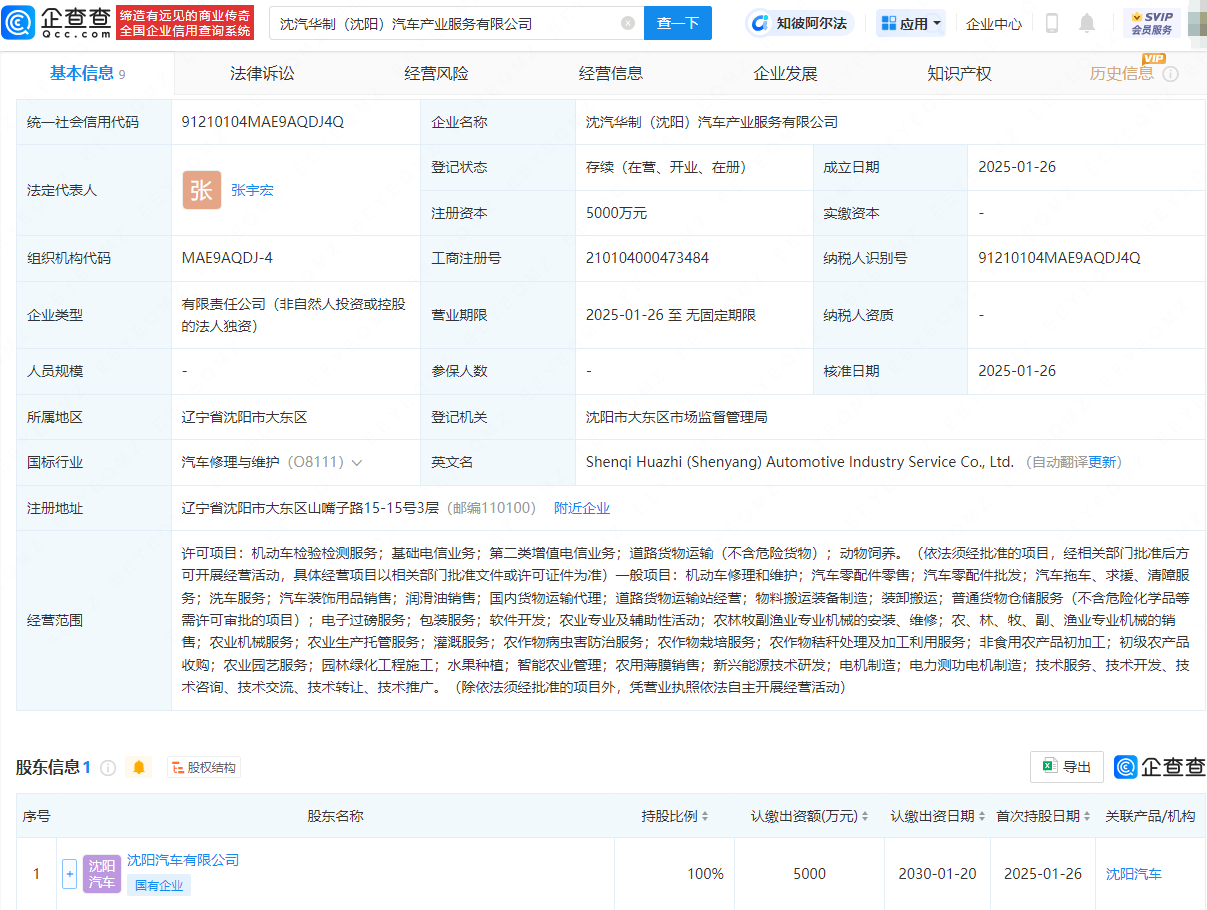1207x910 pixels.
Task: Export shareholder table via 导出
Action: point(1067,767)
